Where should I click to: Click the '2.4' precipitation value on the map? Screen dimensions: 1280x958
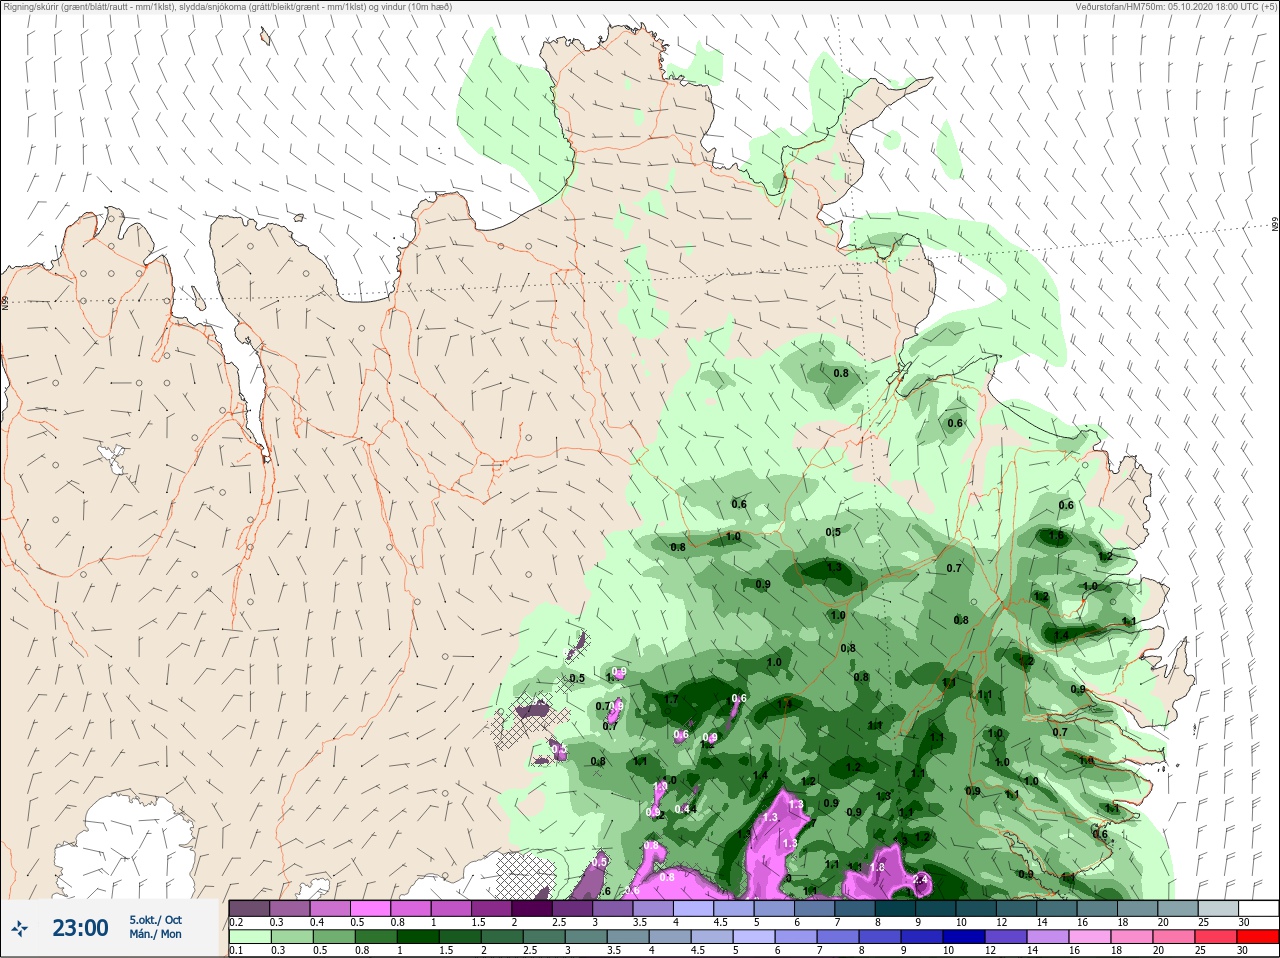[x=921, y=879]
